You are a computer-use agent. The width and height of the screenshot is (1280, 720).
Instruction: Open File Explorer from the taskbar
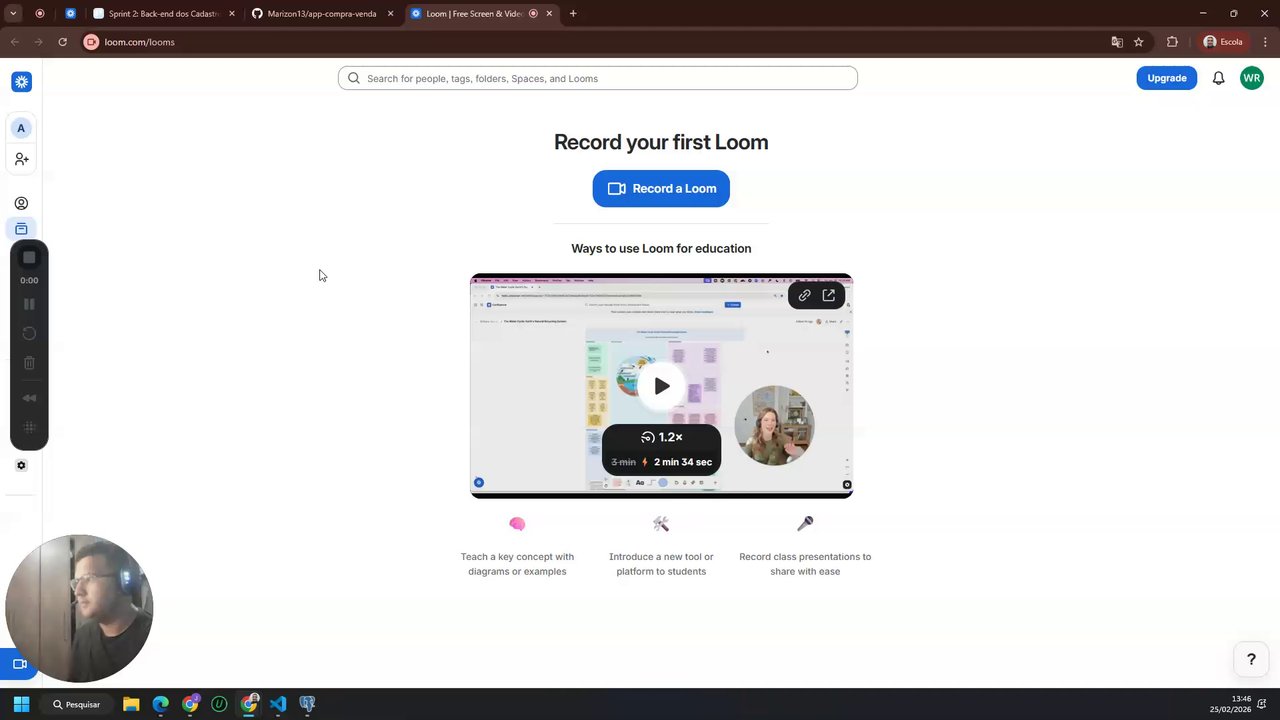point(131,704)
